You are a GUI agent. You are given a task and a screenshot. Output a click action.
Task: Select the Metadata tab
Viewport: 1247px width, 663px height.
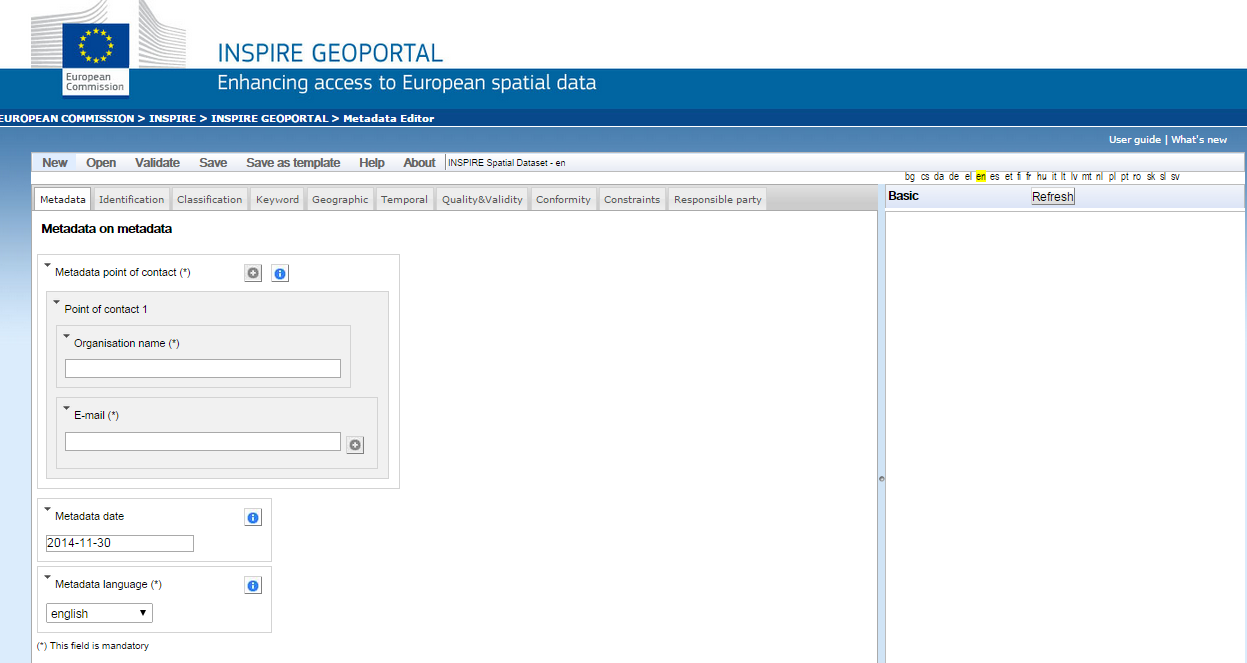tap(63, 199)
